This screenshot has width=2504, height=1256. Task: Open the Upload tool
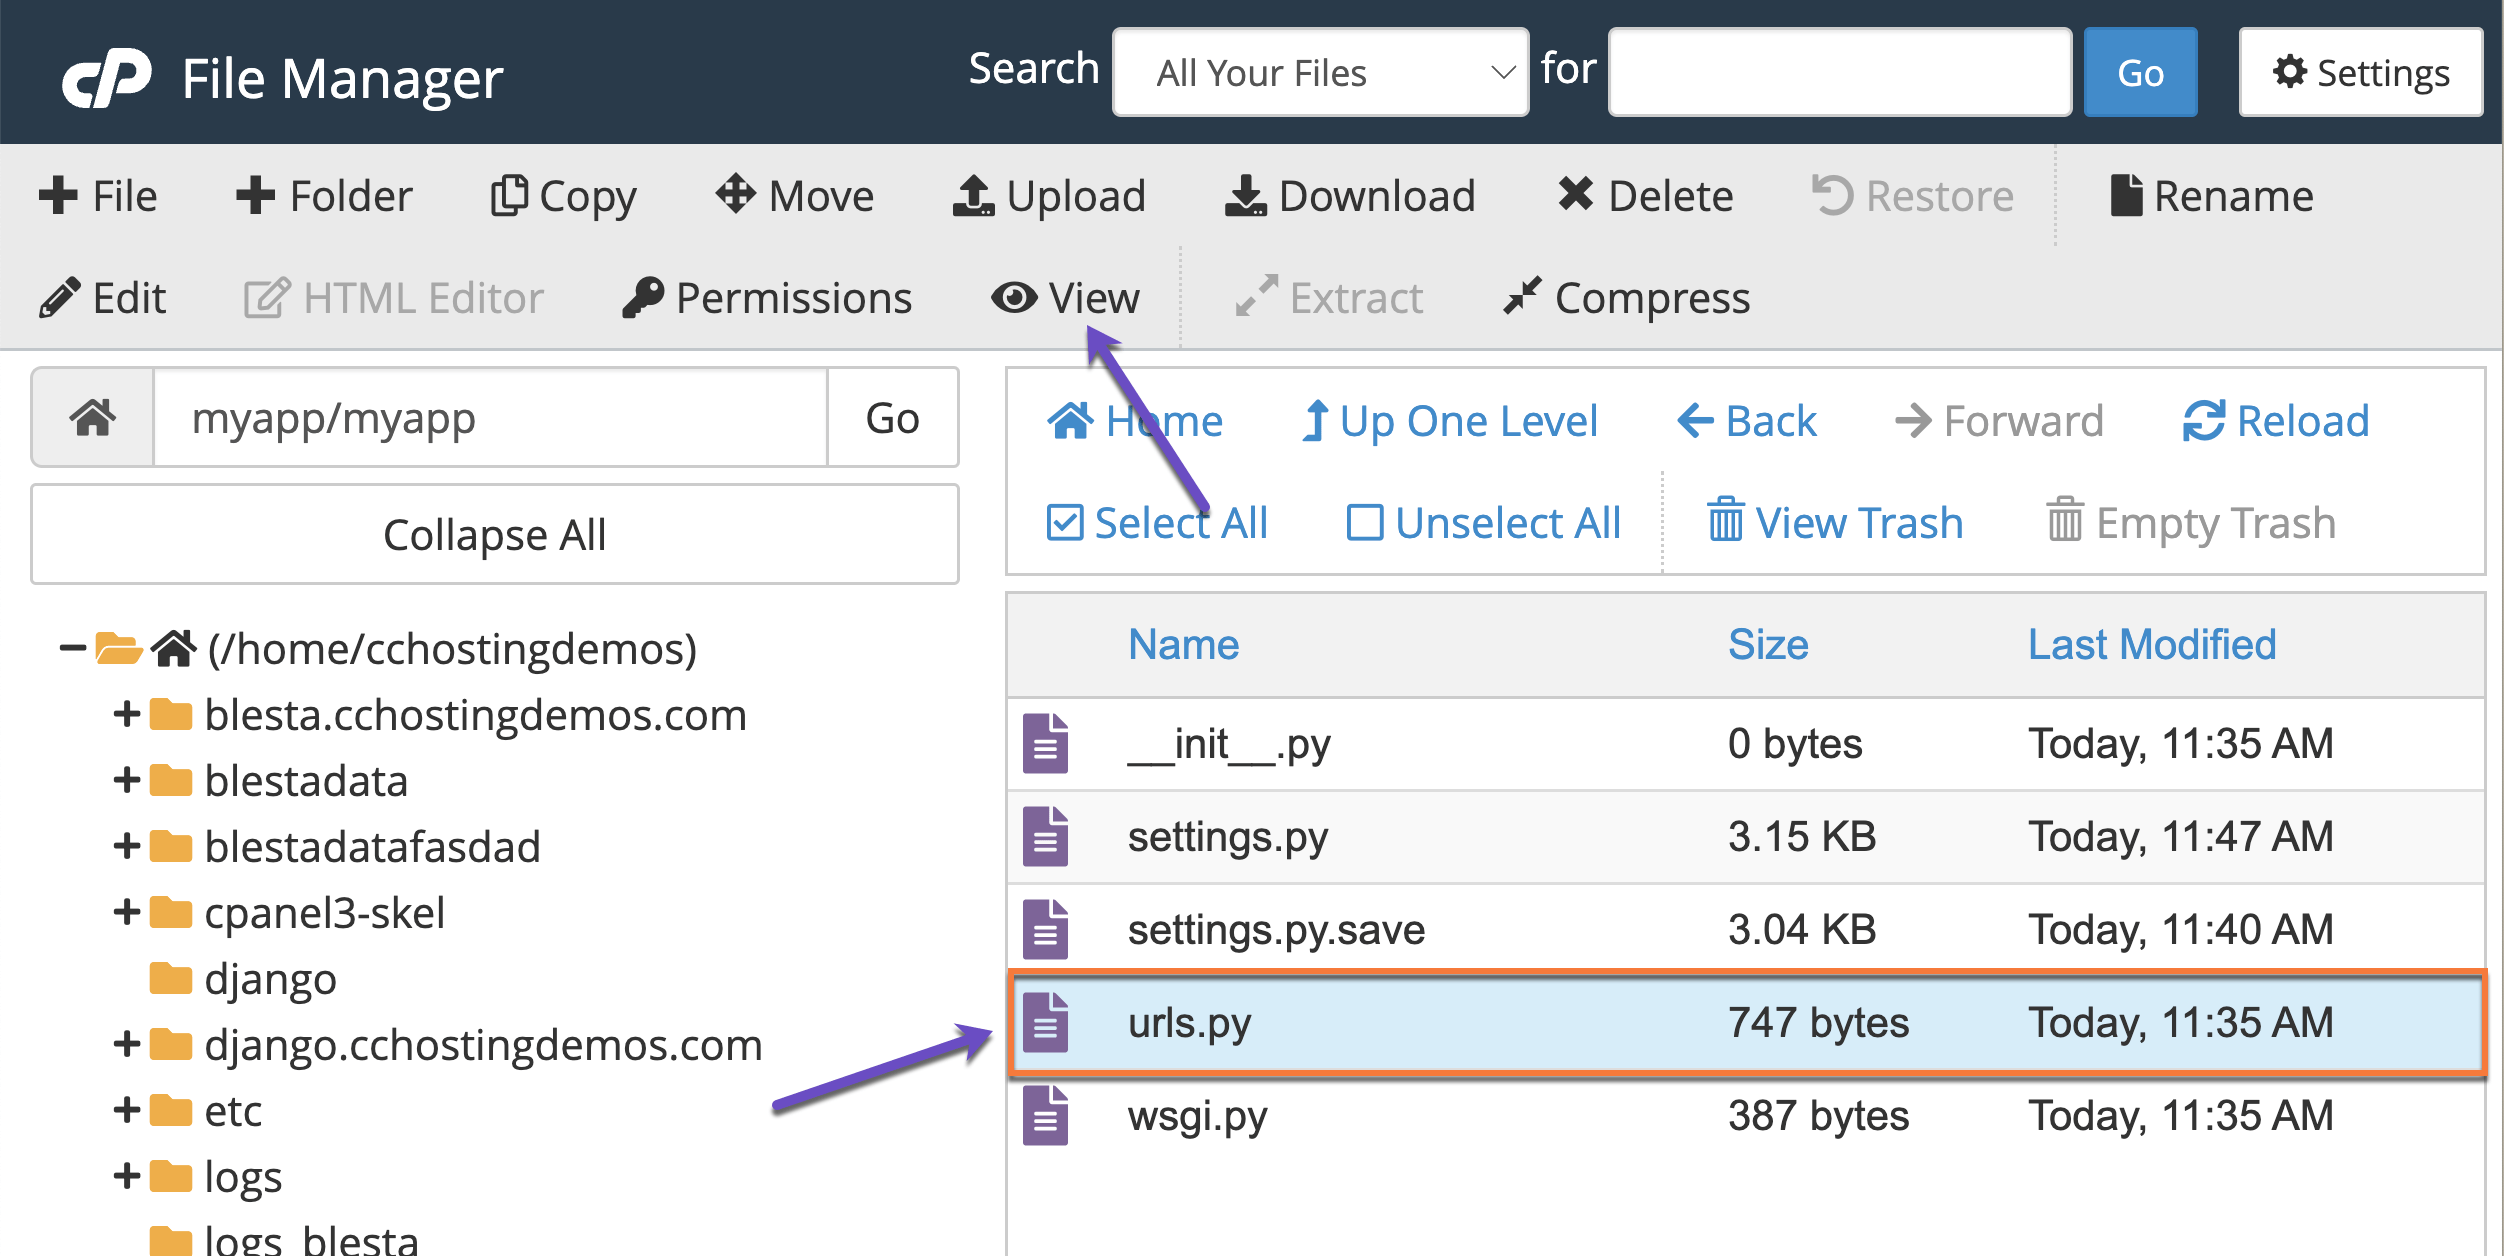coord(1049,196)
